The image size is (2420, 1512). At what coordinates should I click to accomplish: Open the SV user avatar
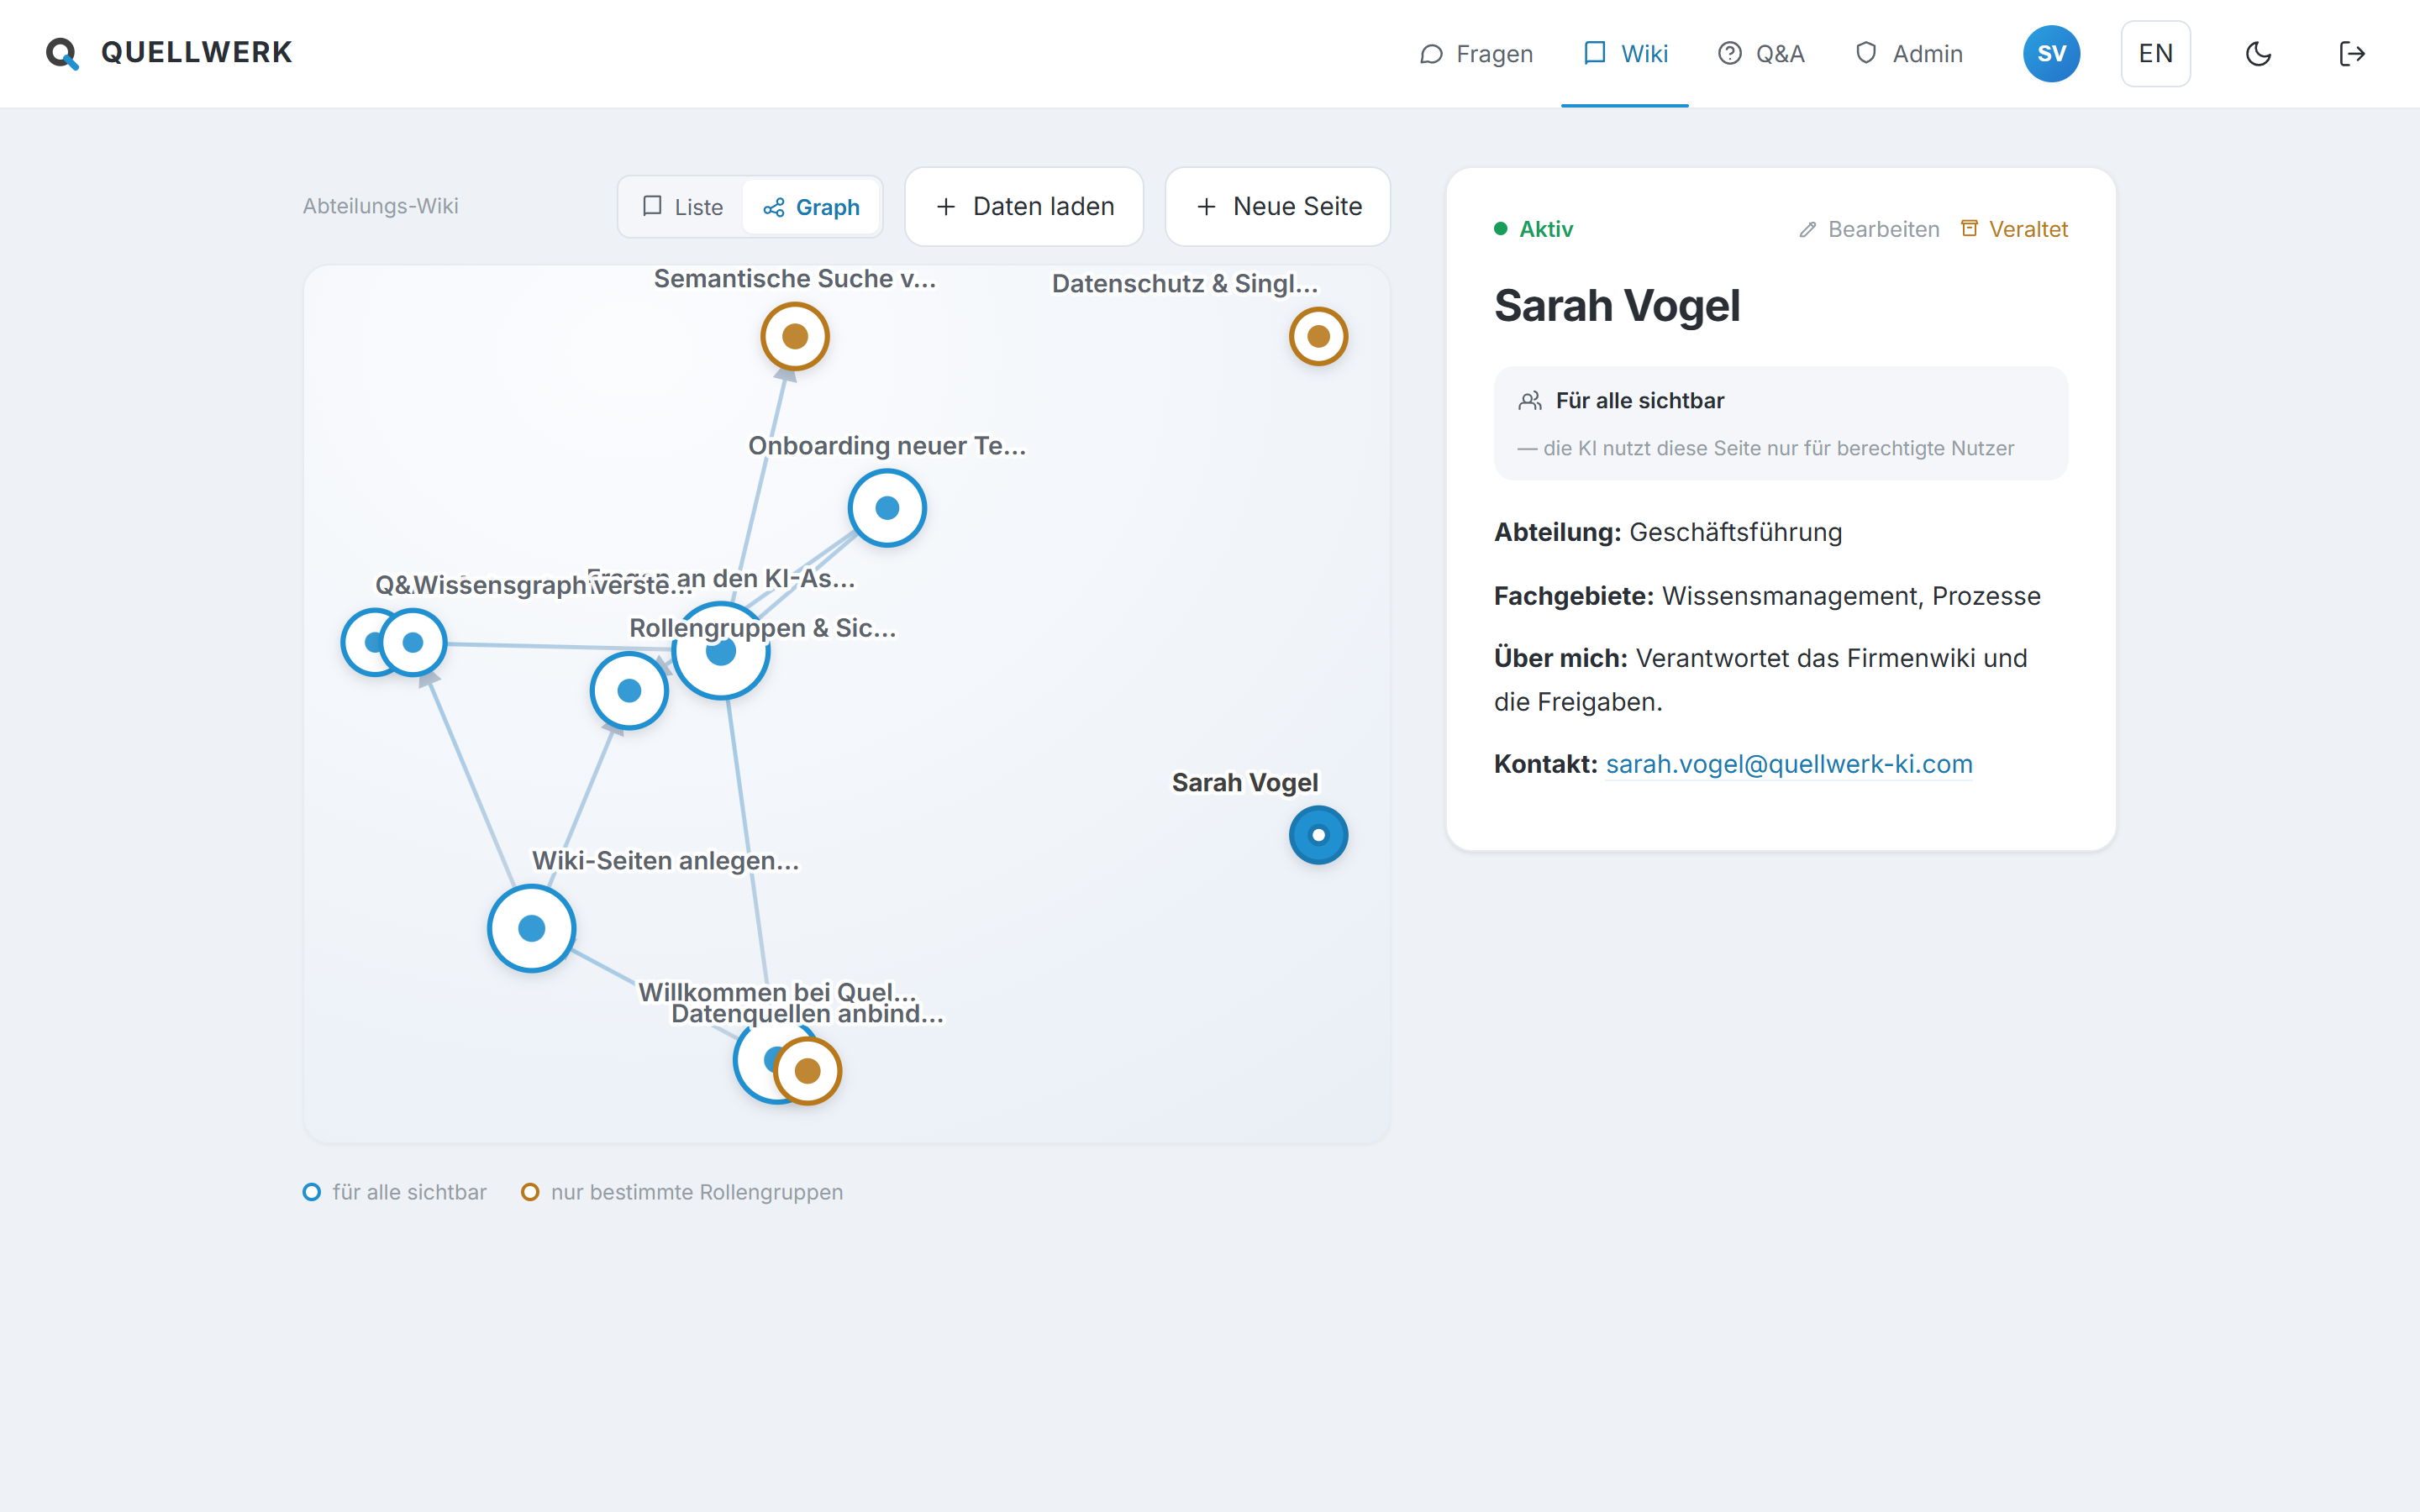coord(2051,54)
